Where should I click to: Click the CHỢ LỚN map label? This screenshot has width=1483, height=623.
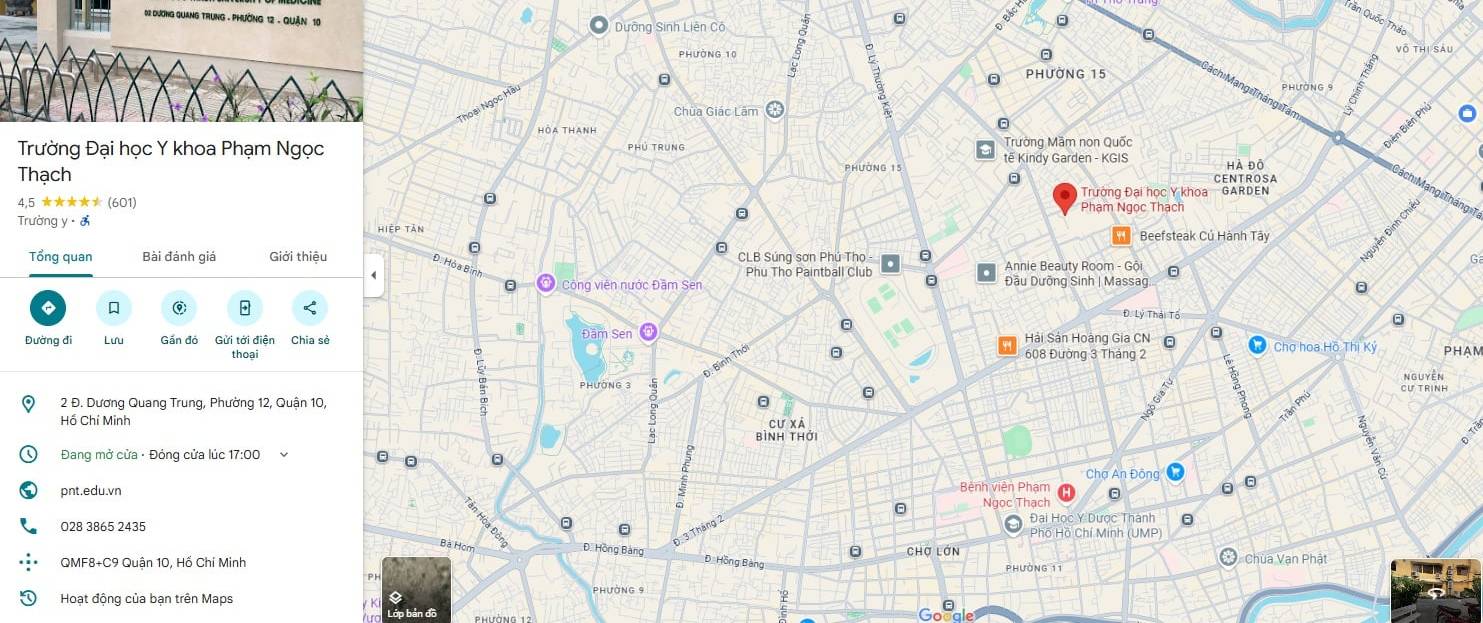933,551
